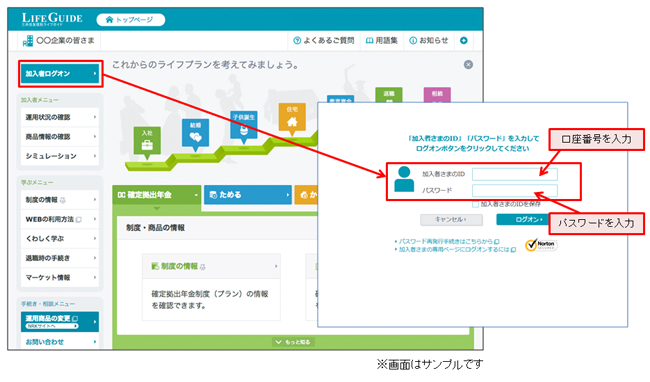650x382 pixels.
Task: Check 加入者さまのIDを保存 checkbox
Action: [475, 204]
